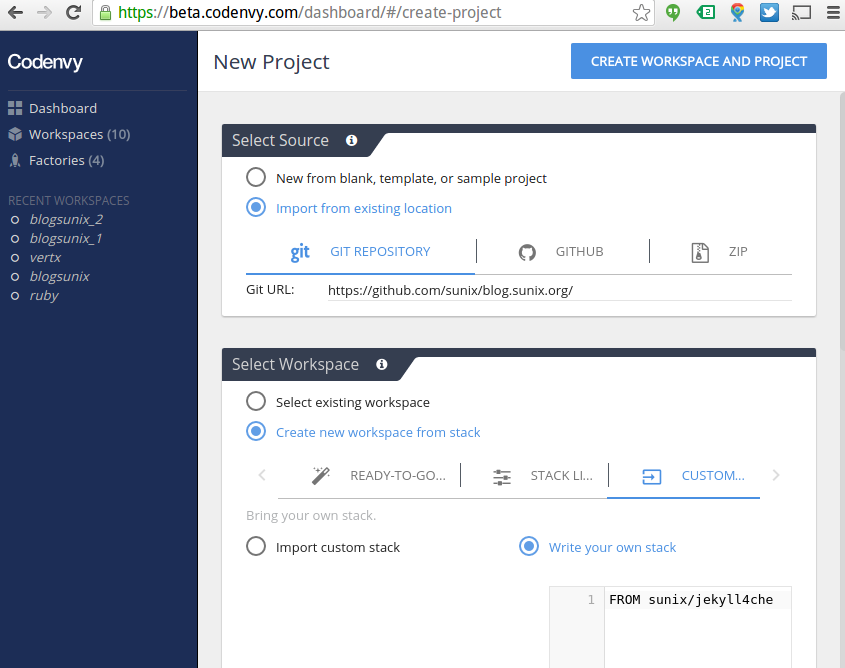Click the Maps pin extension icon
Viewport: 845px width, 668px height.
tap(737, 12)
